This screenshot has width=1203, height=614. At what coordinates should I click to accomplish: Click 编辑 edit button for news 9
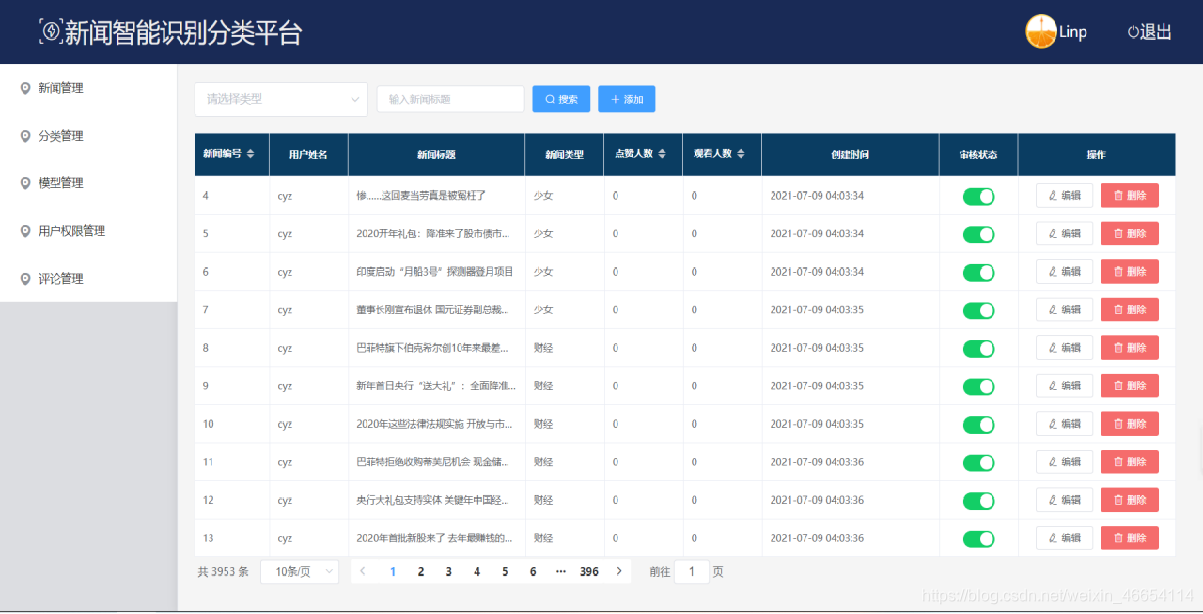(x=1064, y=386)
